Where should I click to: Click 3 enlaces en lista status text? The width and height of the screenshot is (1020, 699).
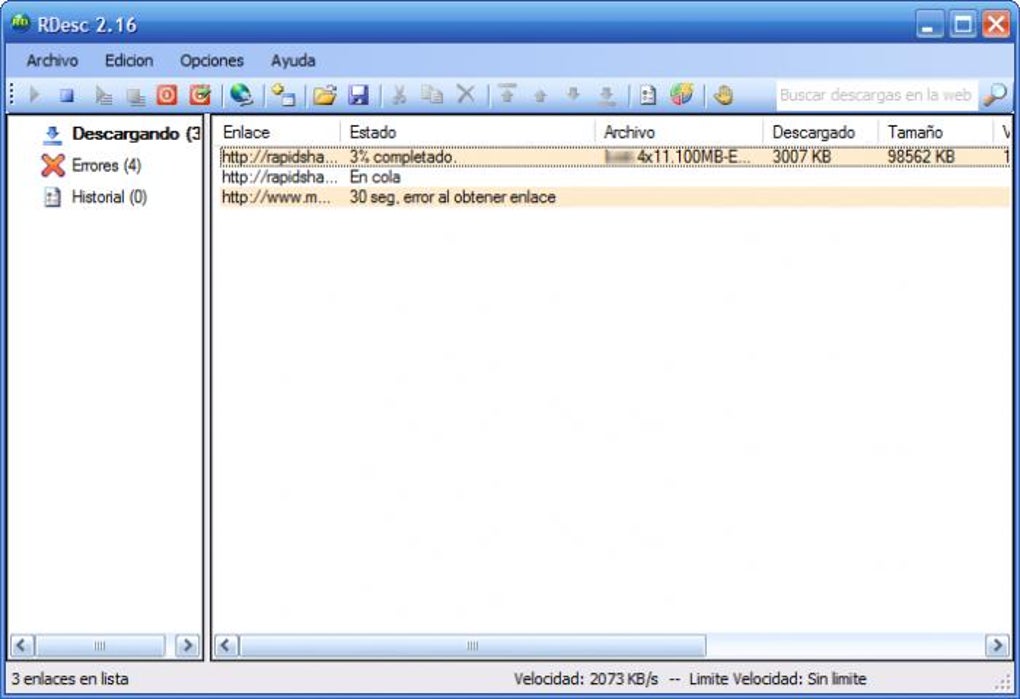coord(70,679)
